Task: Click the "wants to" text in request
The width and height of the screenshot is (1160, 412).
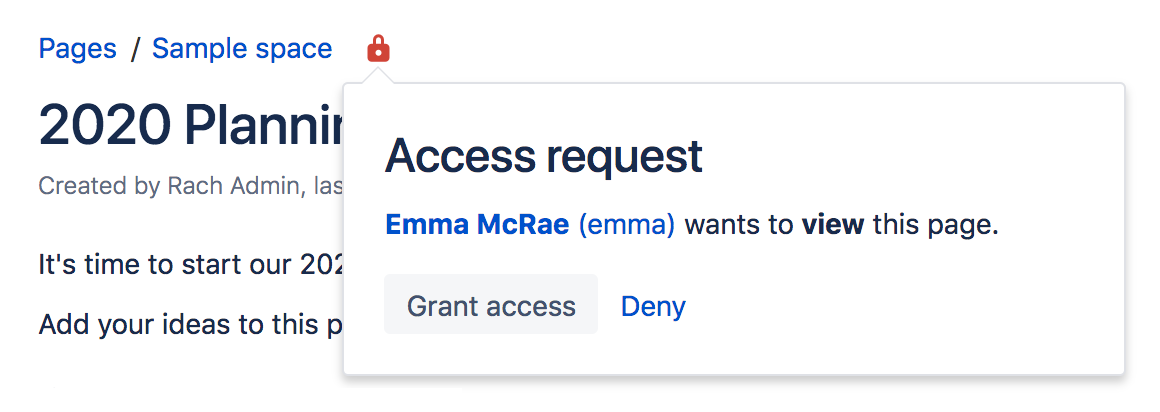Action: point(738,225)
